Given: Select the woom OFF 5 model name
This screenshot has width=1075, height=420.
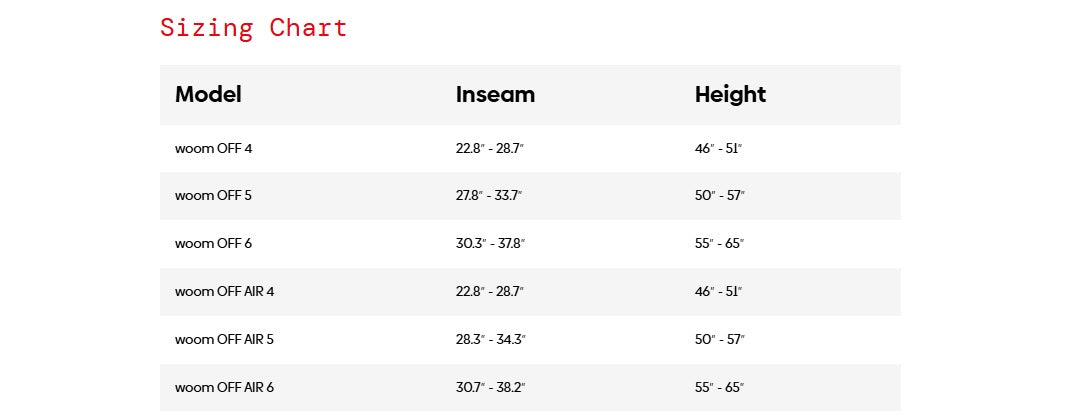Looking at the screenshot, I should pos(214,196).
